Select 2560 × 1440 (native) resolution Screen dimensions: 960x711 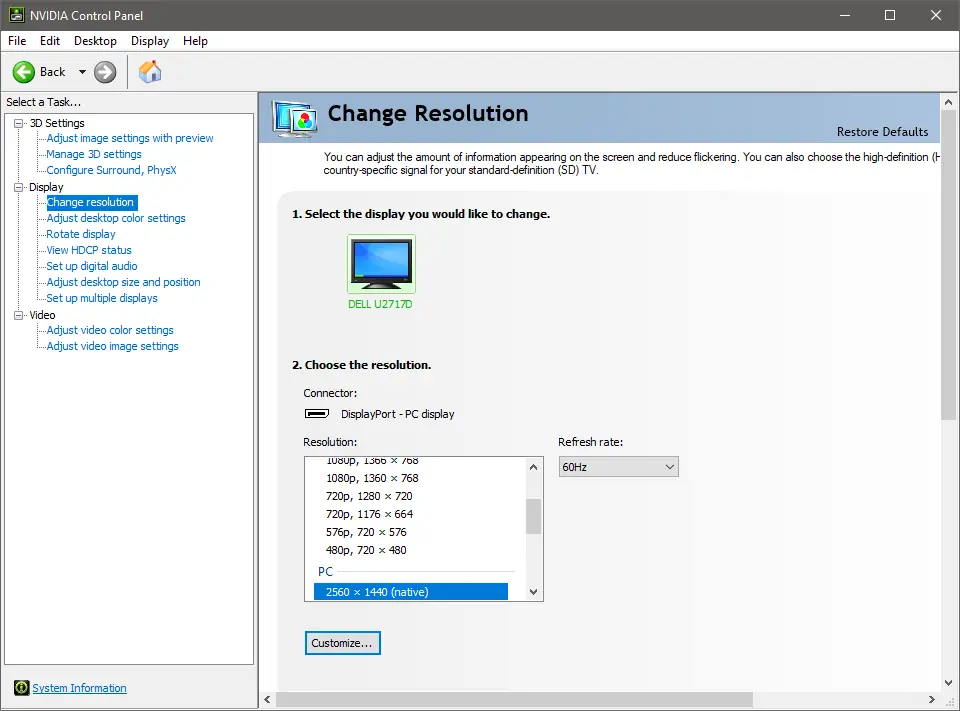411,592
